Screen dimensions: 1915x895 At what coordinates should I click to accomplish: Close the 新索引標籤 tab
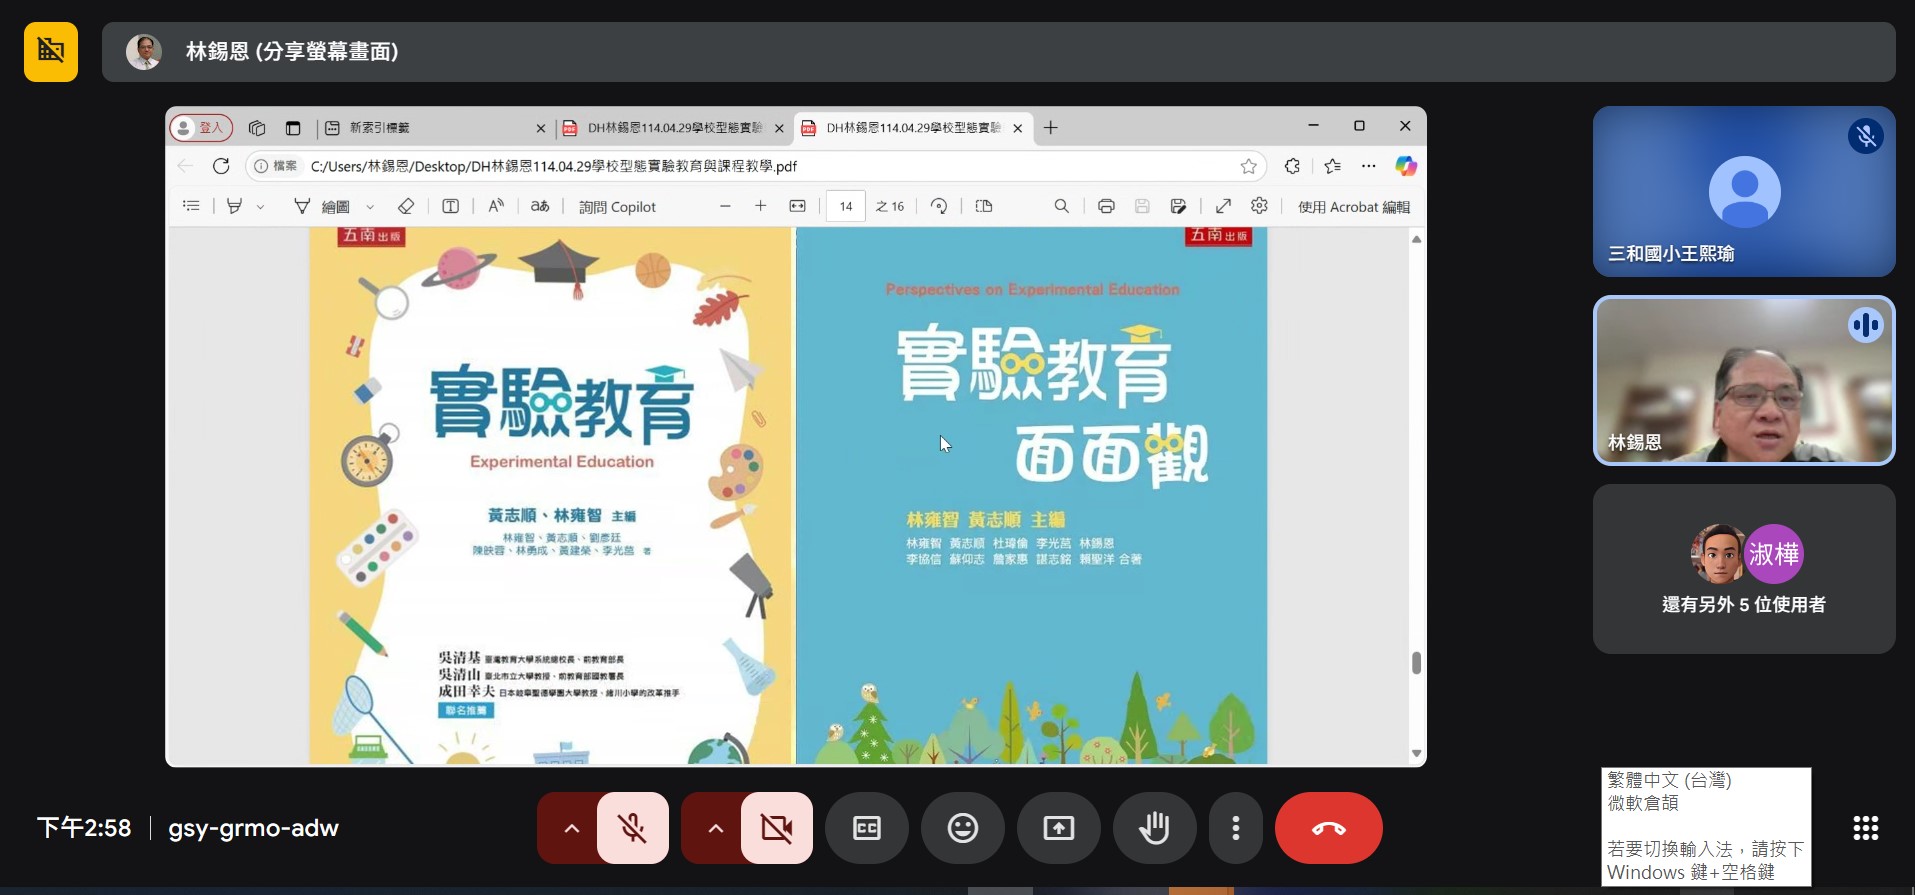click(541, 128)
